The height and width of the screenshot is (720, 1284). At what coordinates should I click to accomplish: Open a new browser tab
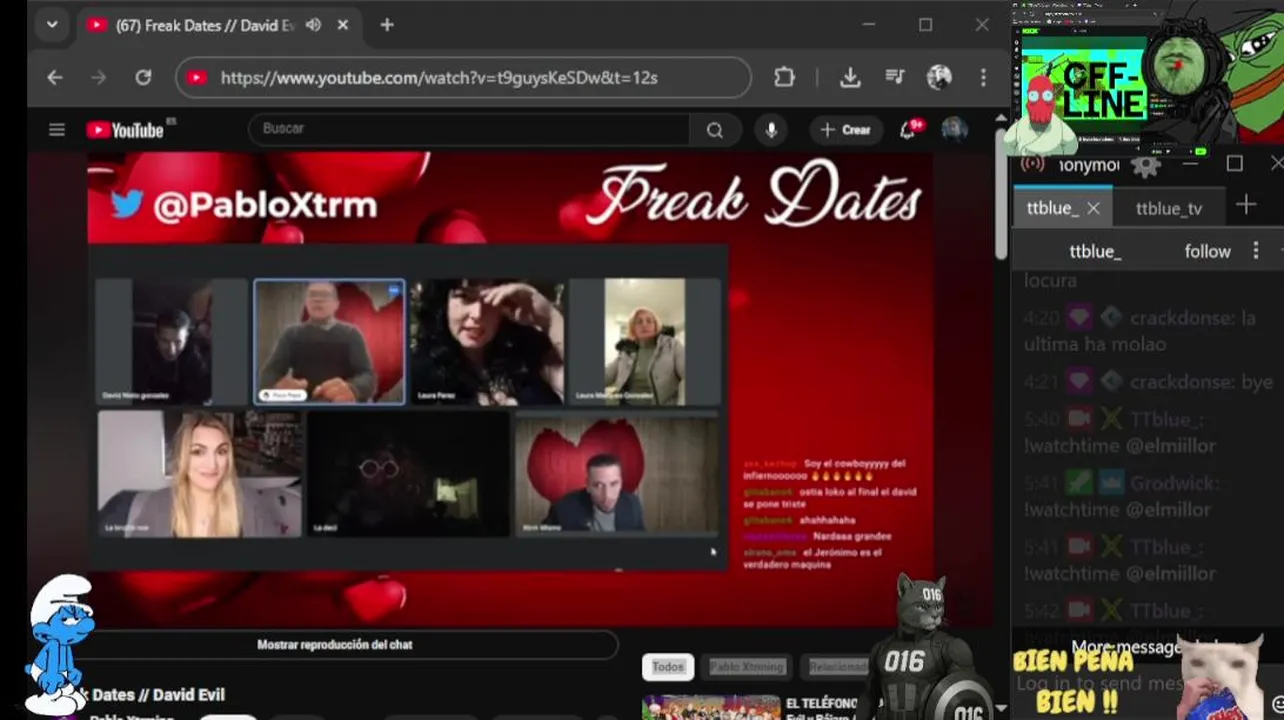[x=387, y=25]
